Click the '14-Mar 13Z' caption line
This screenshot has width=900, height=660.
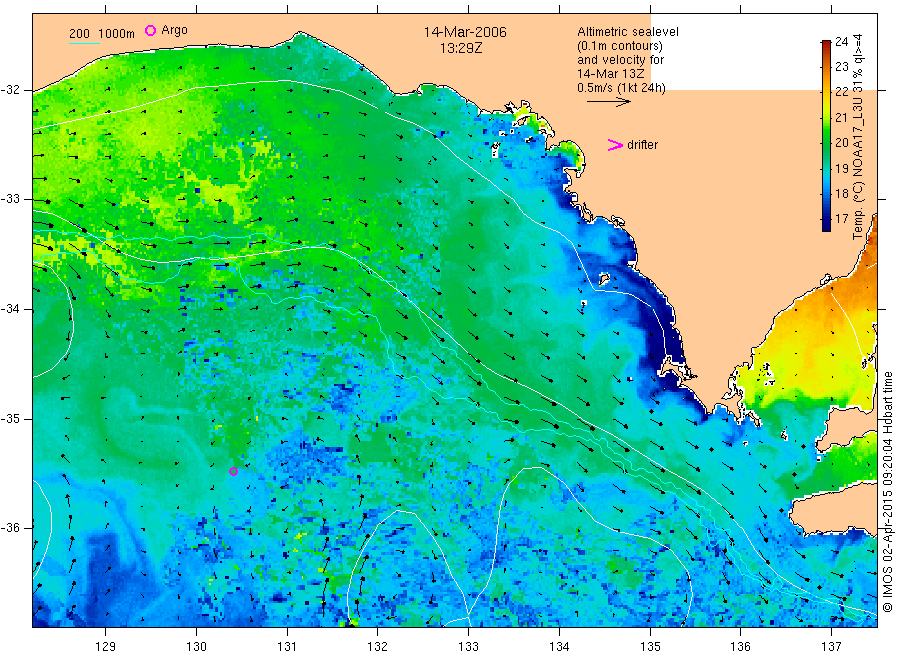point(610,74)
